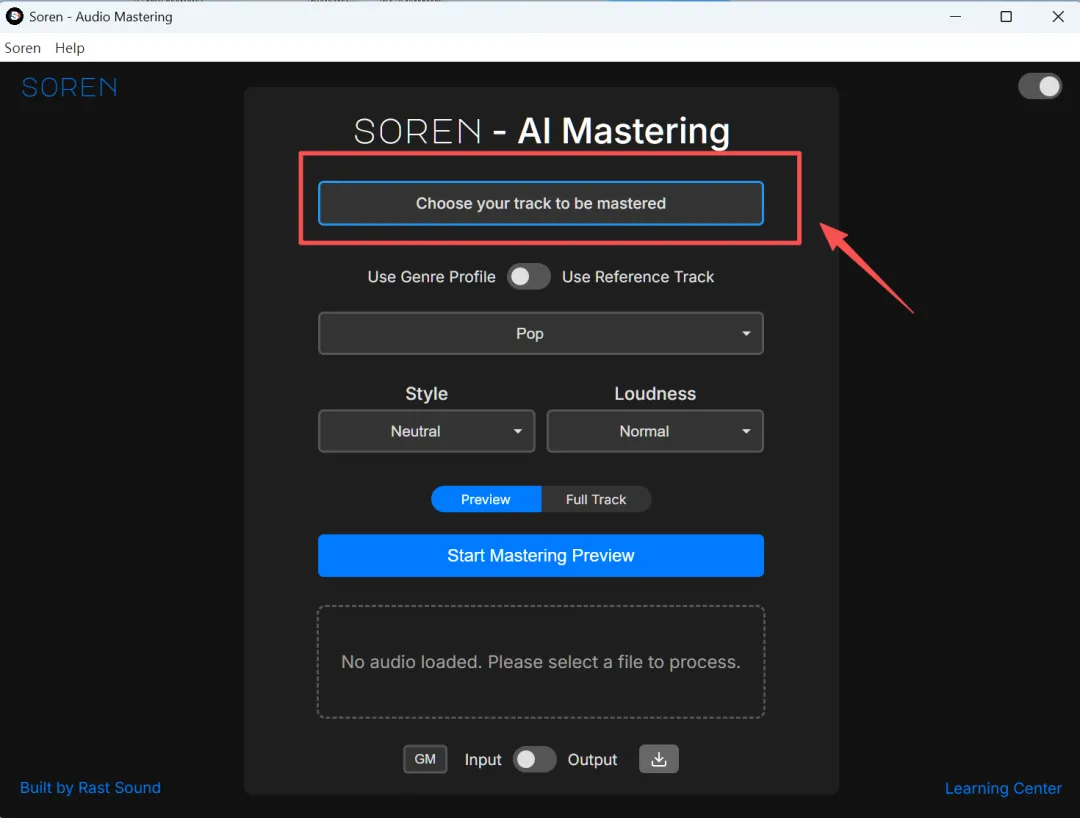Click the Input label
Viewport: 1080px width, 818px height.
click(x=483, y=759)
